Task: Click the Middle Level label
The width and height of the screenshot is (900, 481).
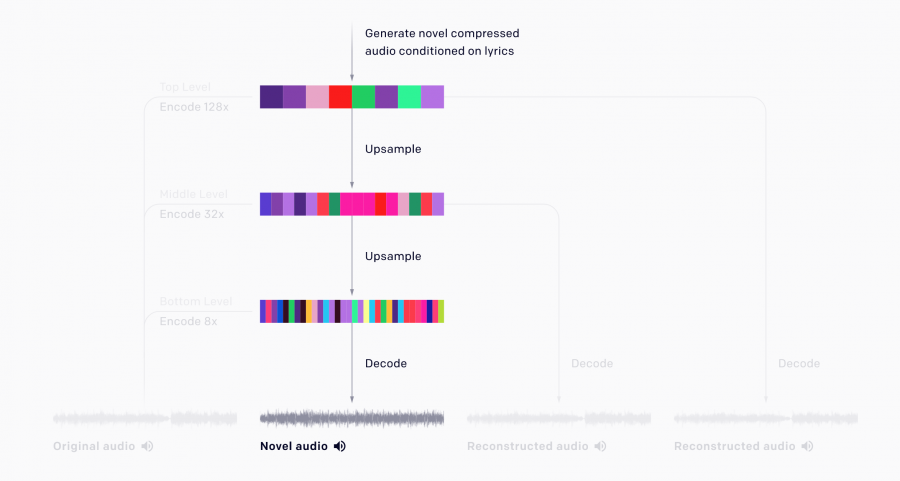Action: (193, 194)
